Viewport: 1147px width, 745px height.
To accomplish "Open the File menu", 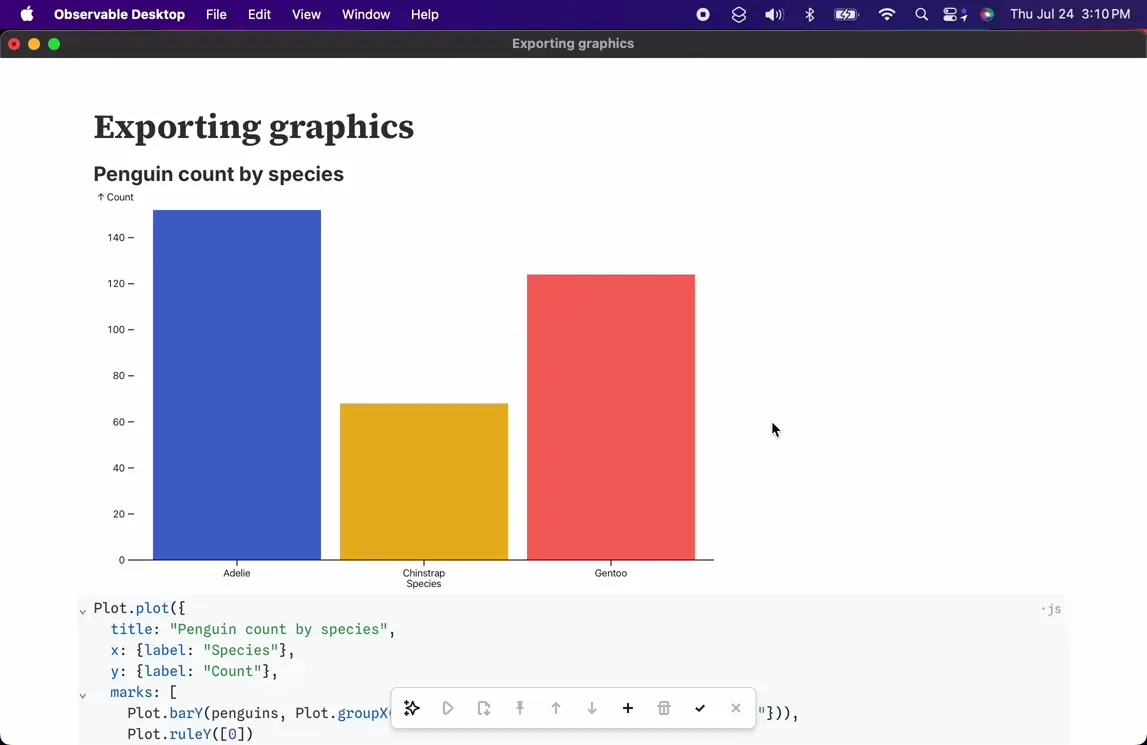I will coord(216,15).
